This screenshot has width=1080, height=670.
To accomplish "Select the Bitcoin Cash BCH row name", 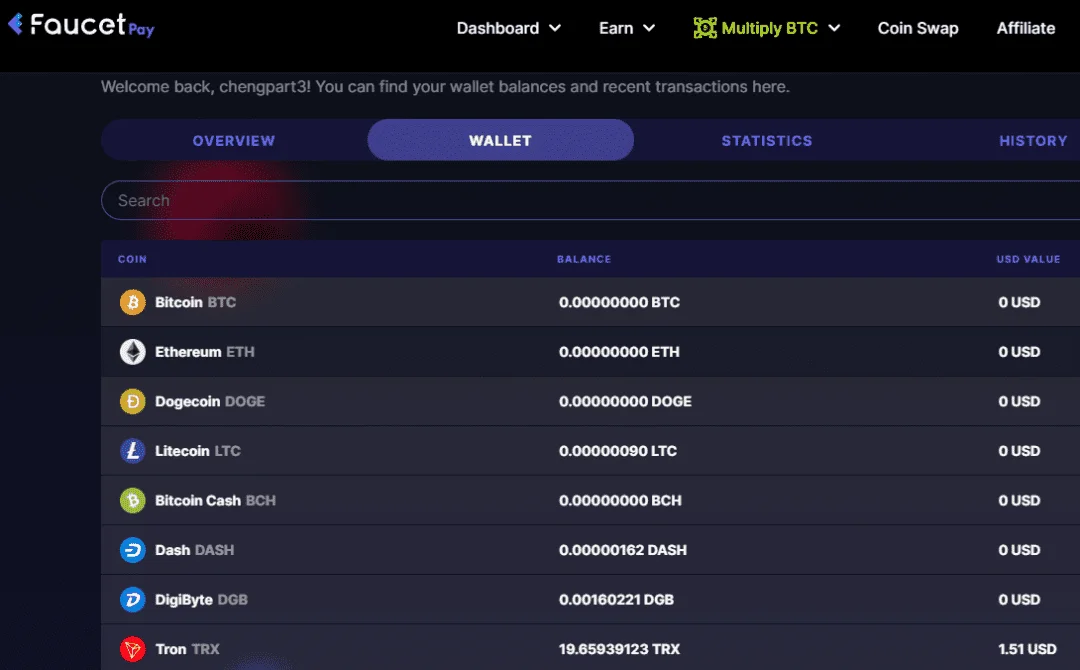I will click(x=216, y=501).
